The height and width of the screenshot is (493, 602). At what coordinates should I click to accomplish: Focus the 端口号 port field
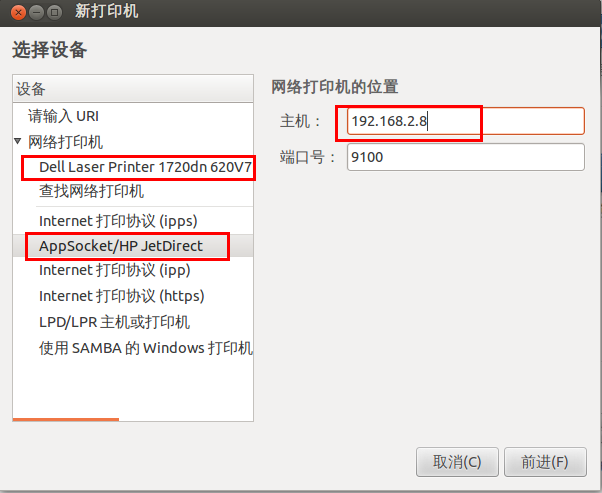click(466, 157)
